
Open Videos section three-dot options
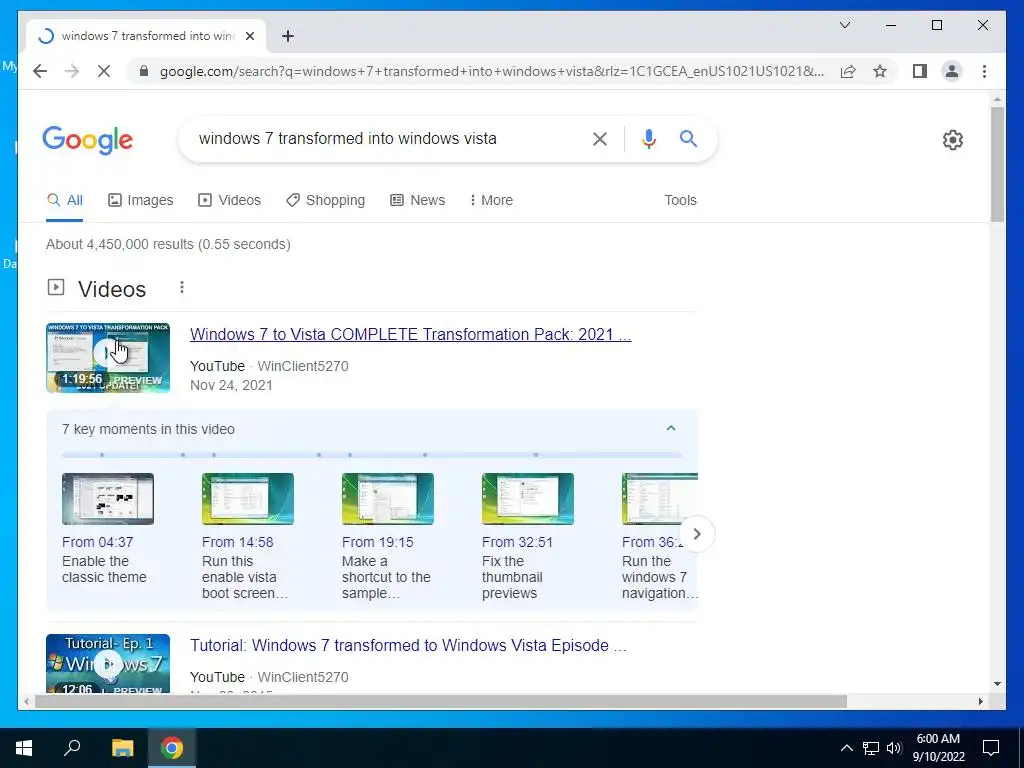tap(182, 287)
